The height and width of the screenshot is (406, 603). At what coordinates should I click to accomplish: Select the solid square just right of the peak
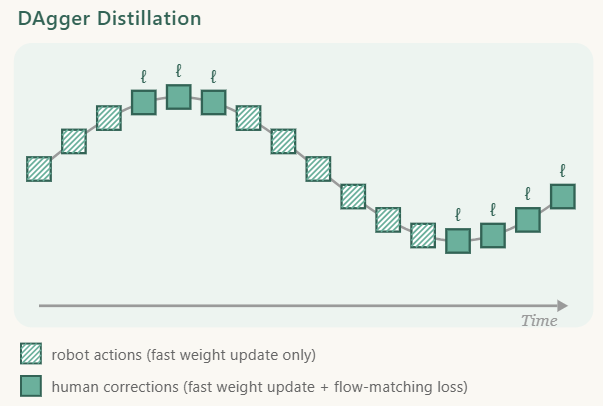(x=213, y=102)
